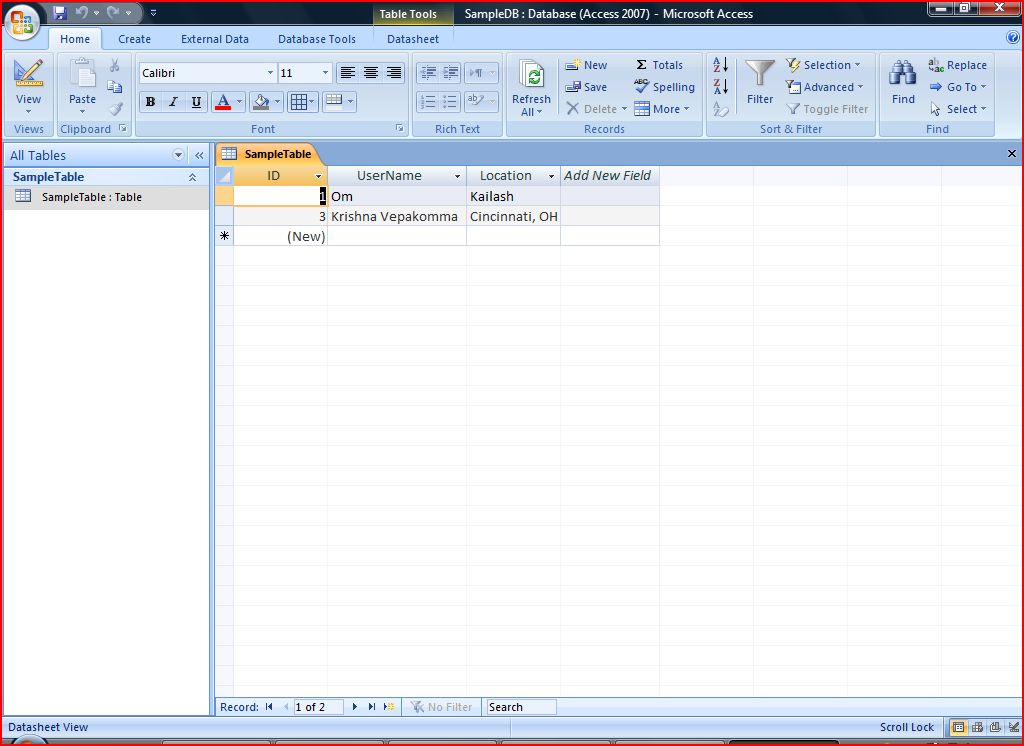This screenshot has height=746, width=1024.
Task: Click the Increase indent icon in Rich Text
Action: pos(451,73)
